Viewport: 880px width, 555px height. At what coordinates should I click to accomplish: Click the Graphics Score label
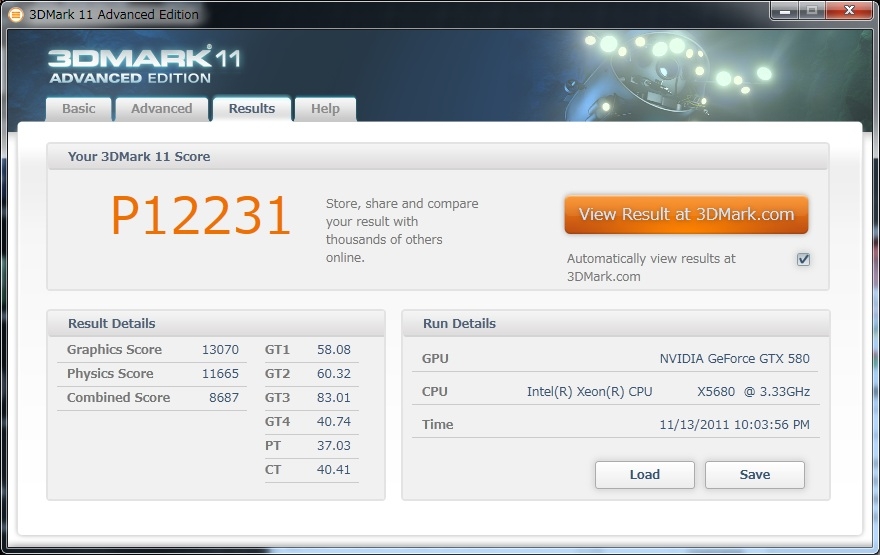[x=114, y=350]
